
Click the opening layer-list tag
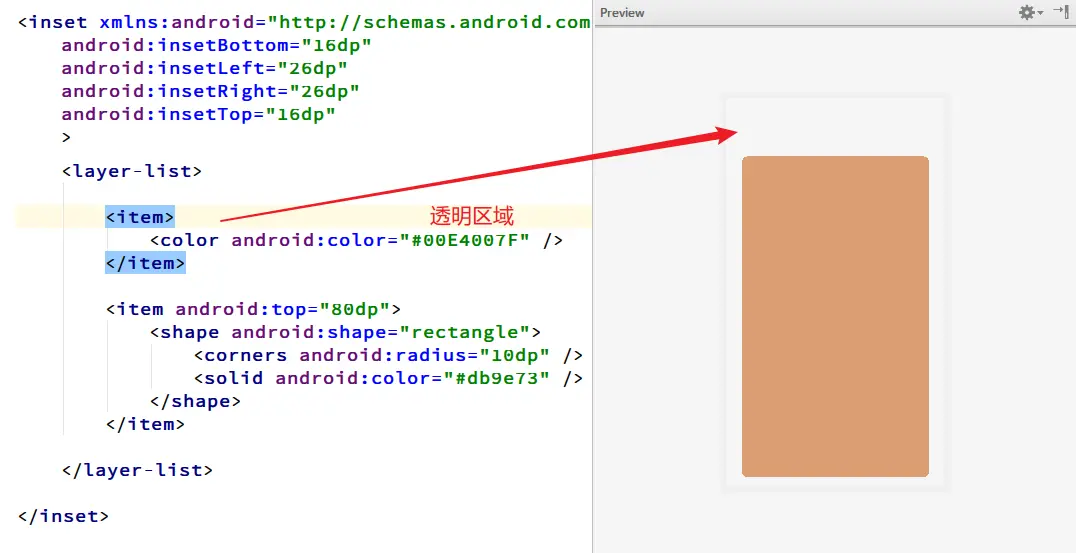point(132,171)
